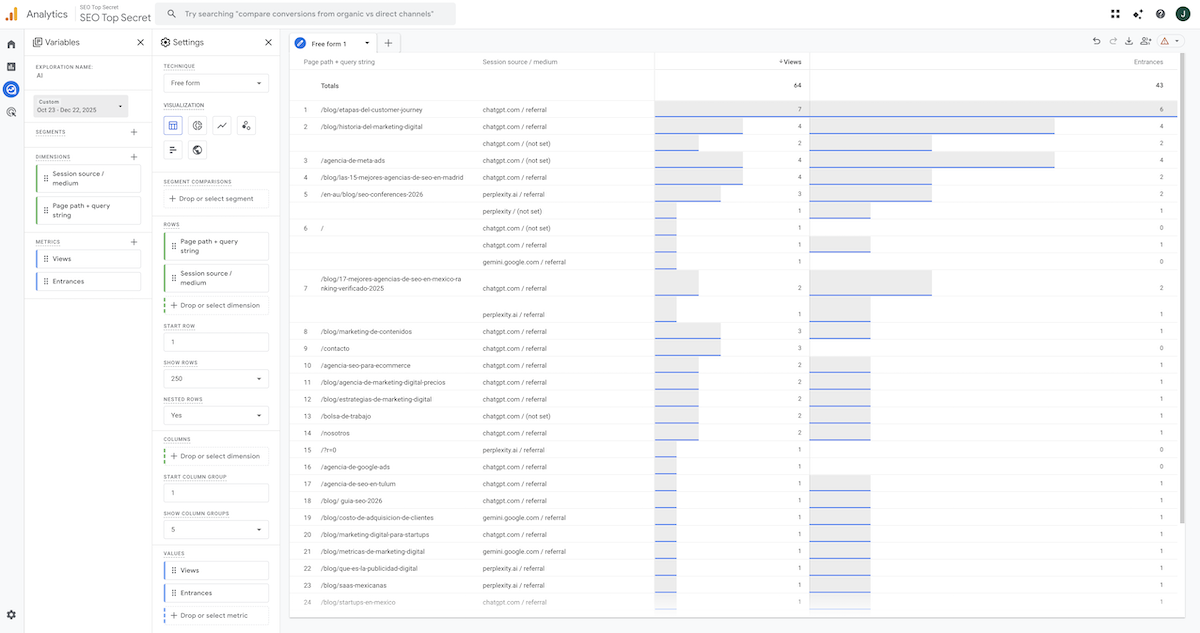Expand the anomaly warning dropdown arrow

point(1176,41)
